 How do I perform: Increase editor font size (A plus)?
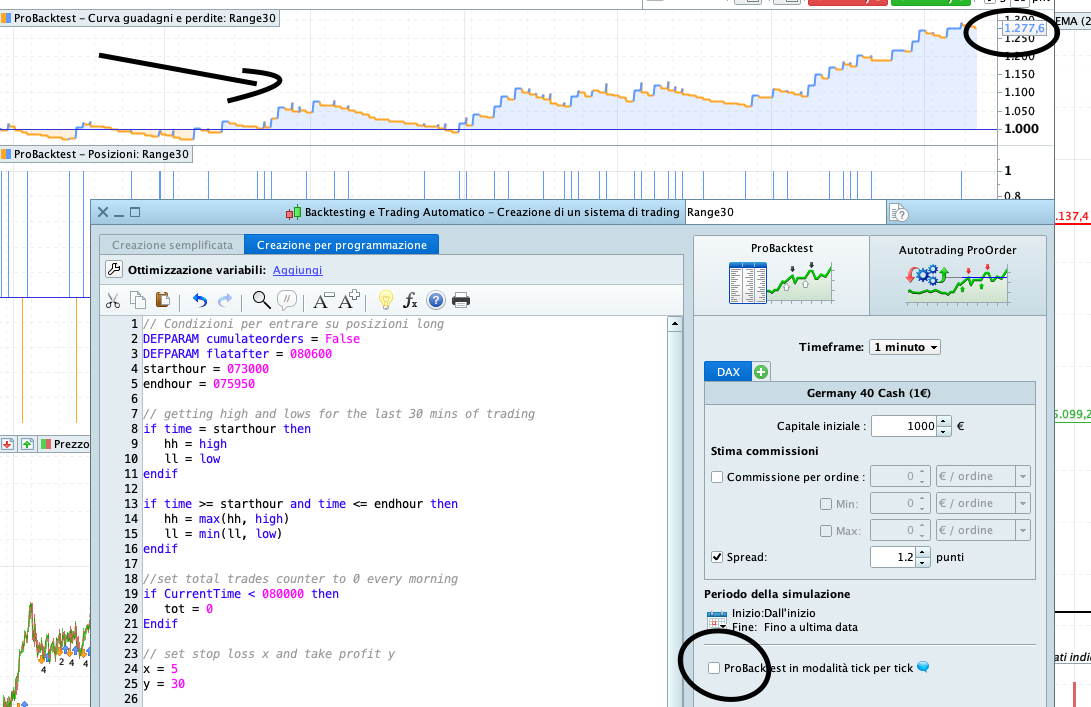click(349, 299)
